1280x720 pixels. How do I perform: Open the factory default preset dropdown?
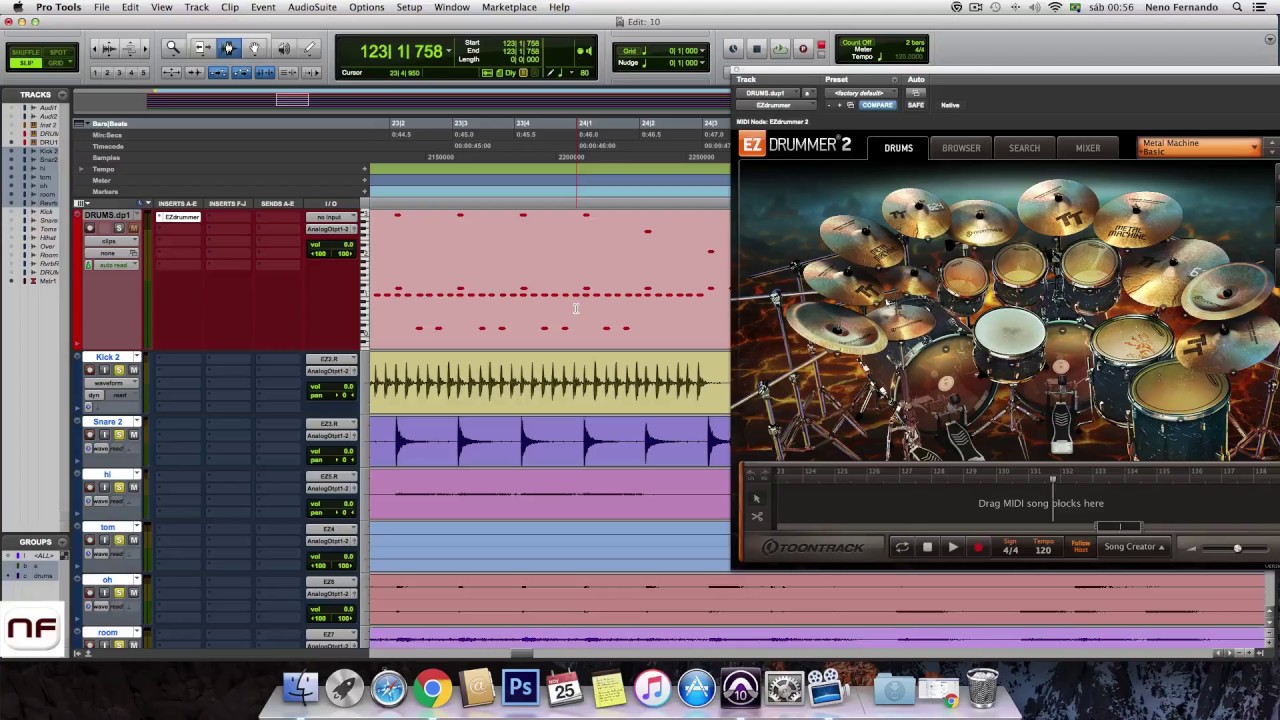click(862, 93)
